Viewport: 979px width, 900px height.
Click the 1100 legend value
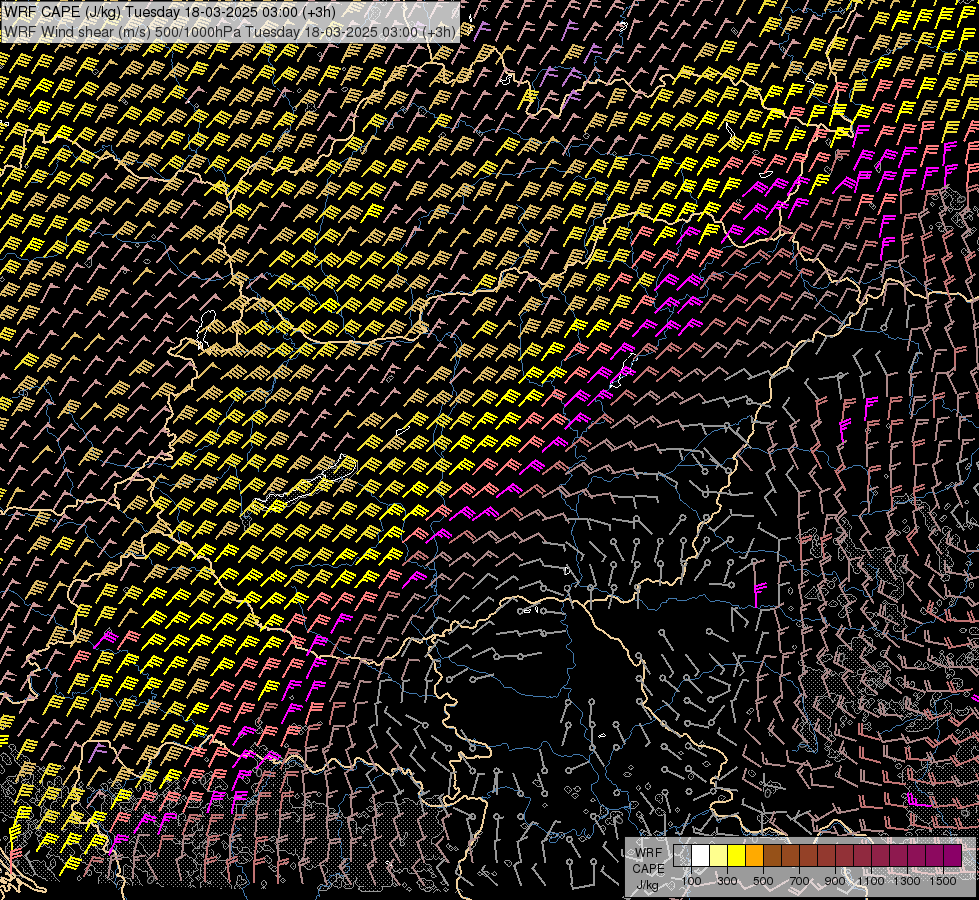point(871,881)
